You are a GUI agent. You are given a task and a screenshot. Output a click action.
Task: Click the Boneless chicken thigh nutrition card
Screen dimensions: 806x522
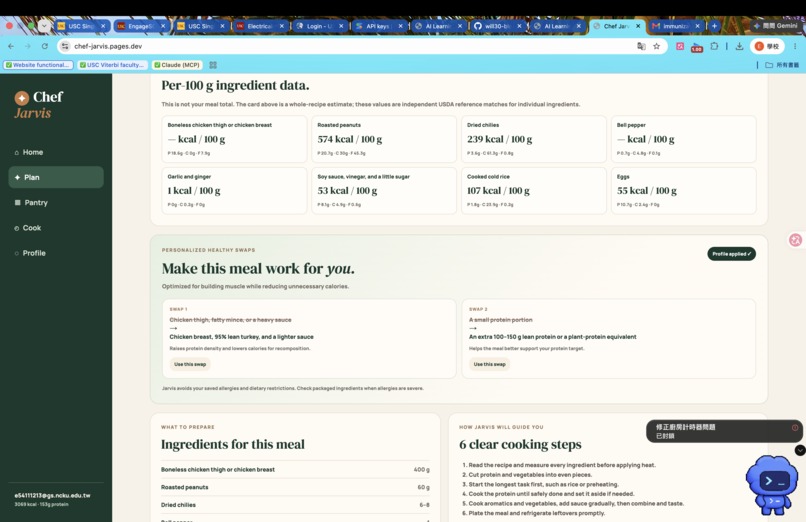coord(234,139)
